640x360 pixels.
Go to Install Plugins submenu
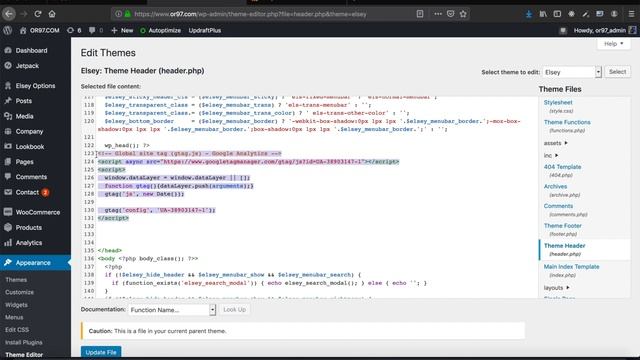pyautogui.click(x=24, y=342)
